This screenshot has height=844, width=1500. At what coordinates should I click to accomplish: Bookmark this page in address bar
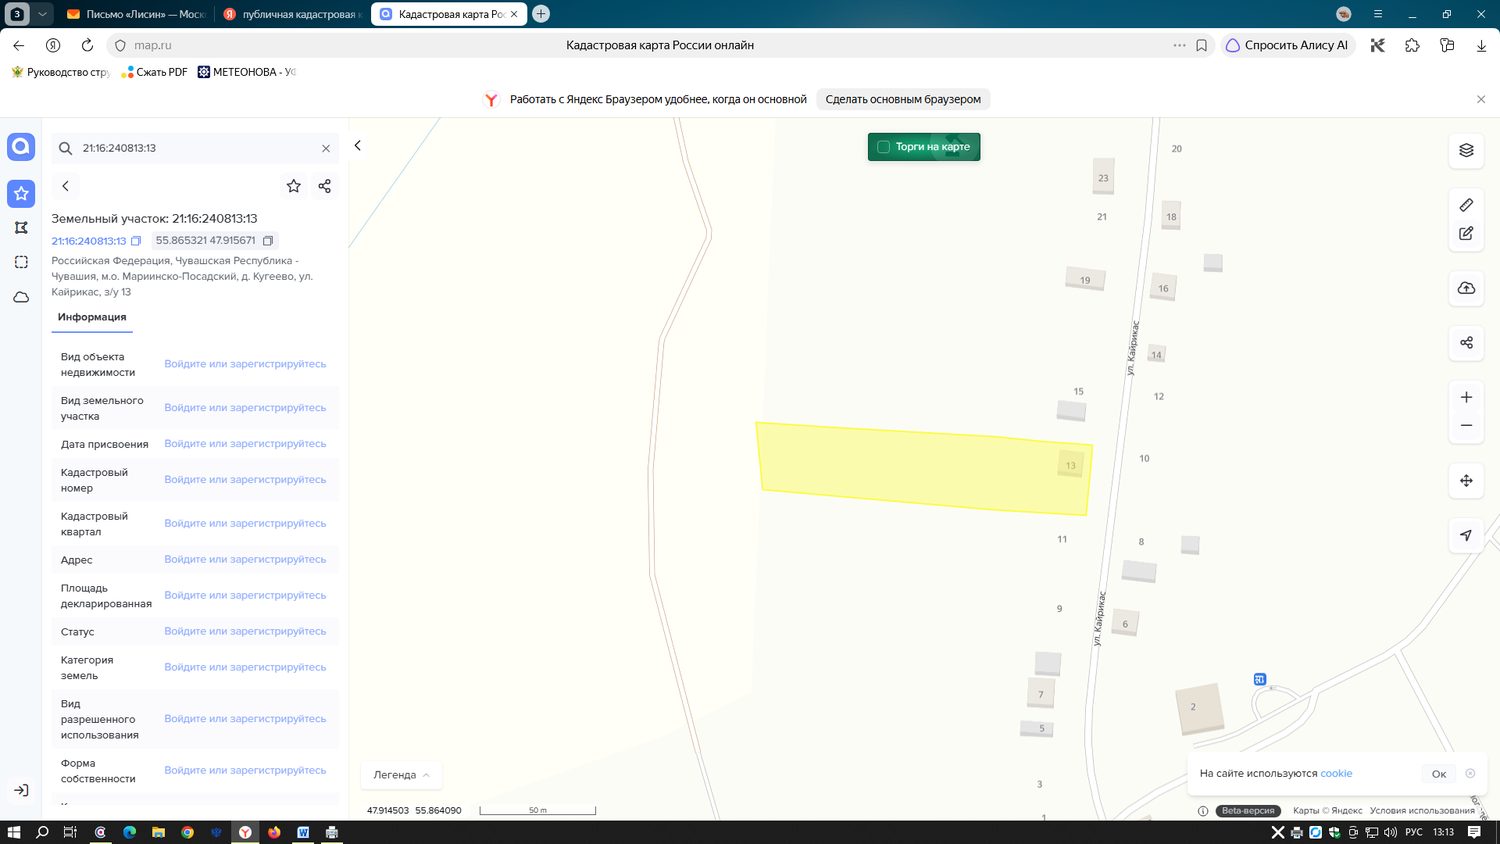click(1202, 45)
